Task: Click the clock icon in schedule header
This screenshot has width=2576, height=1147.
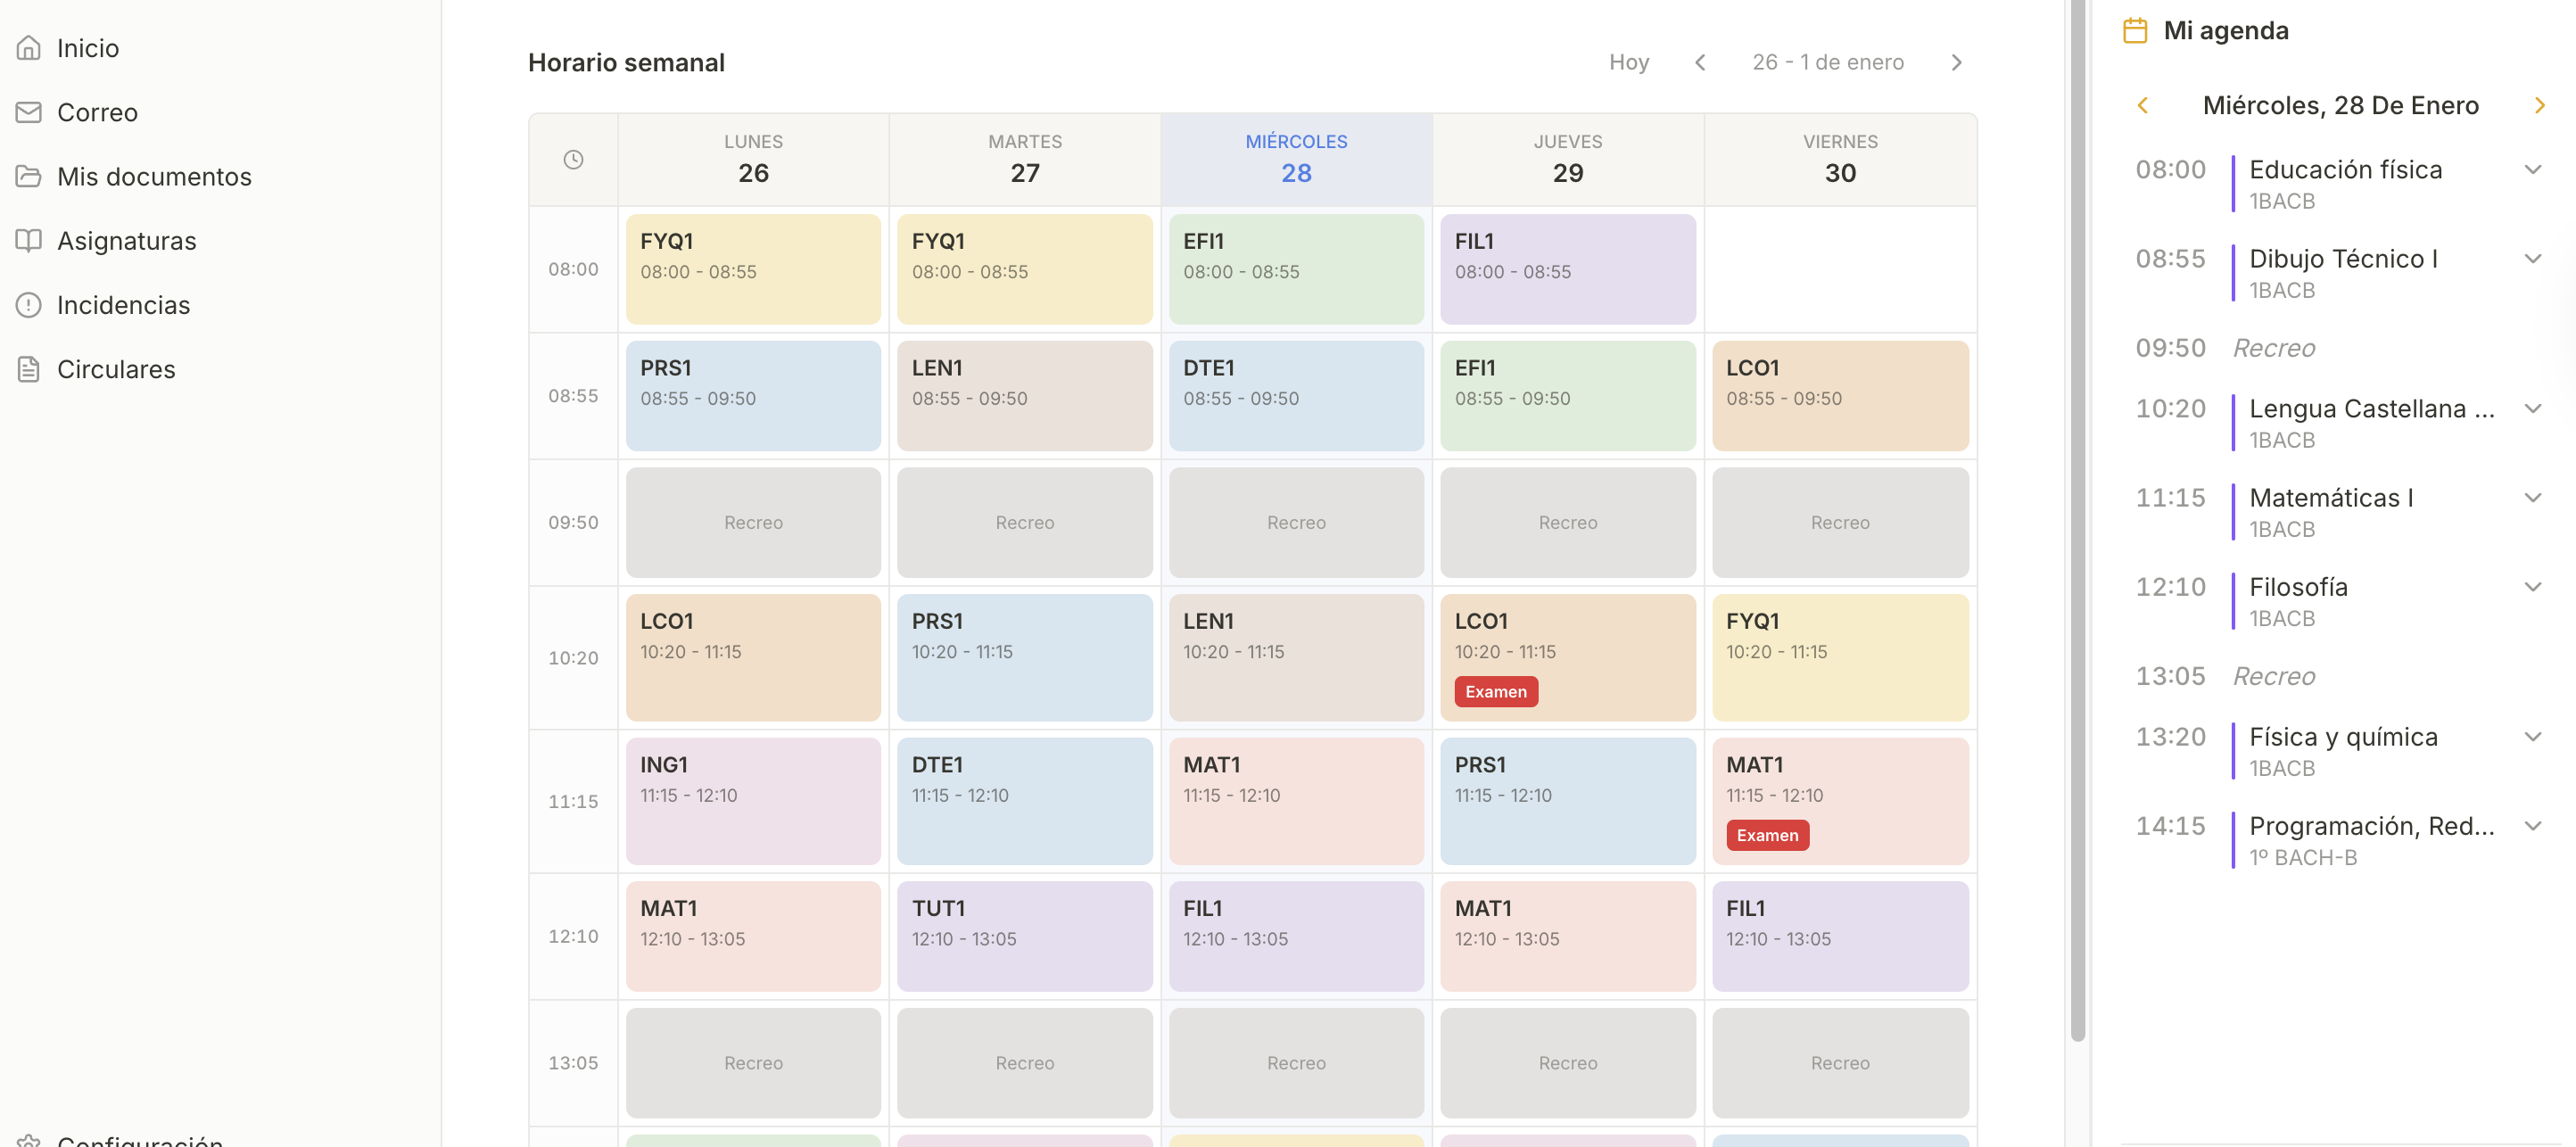Action: [x=573, y=160]
